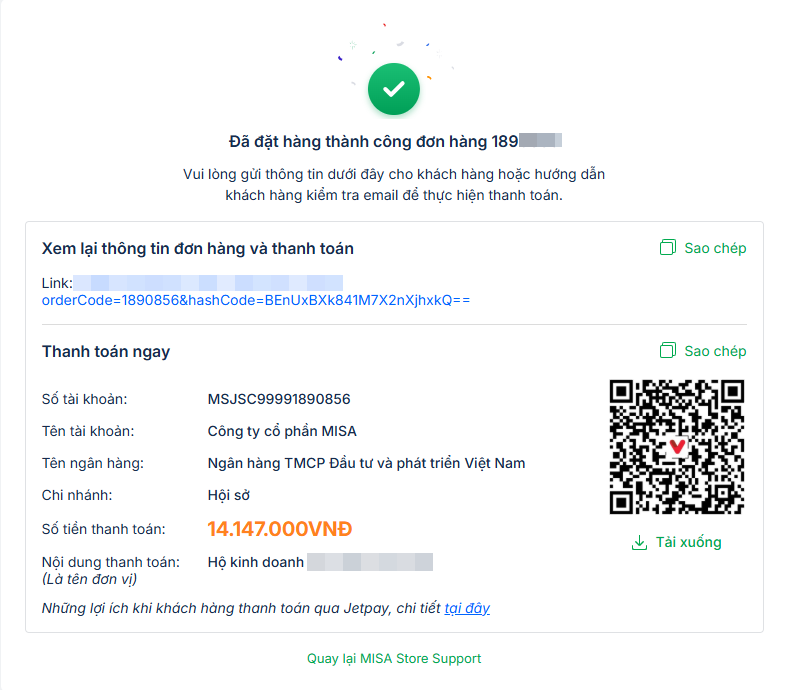
Task: Click the download arrow icon under QR code
Action: (640, 543)
